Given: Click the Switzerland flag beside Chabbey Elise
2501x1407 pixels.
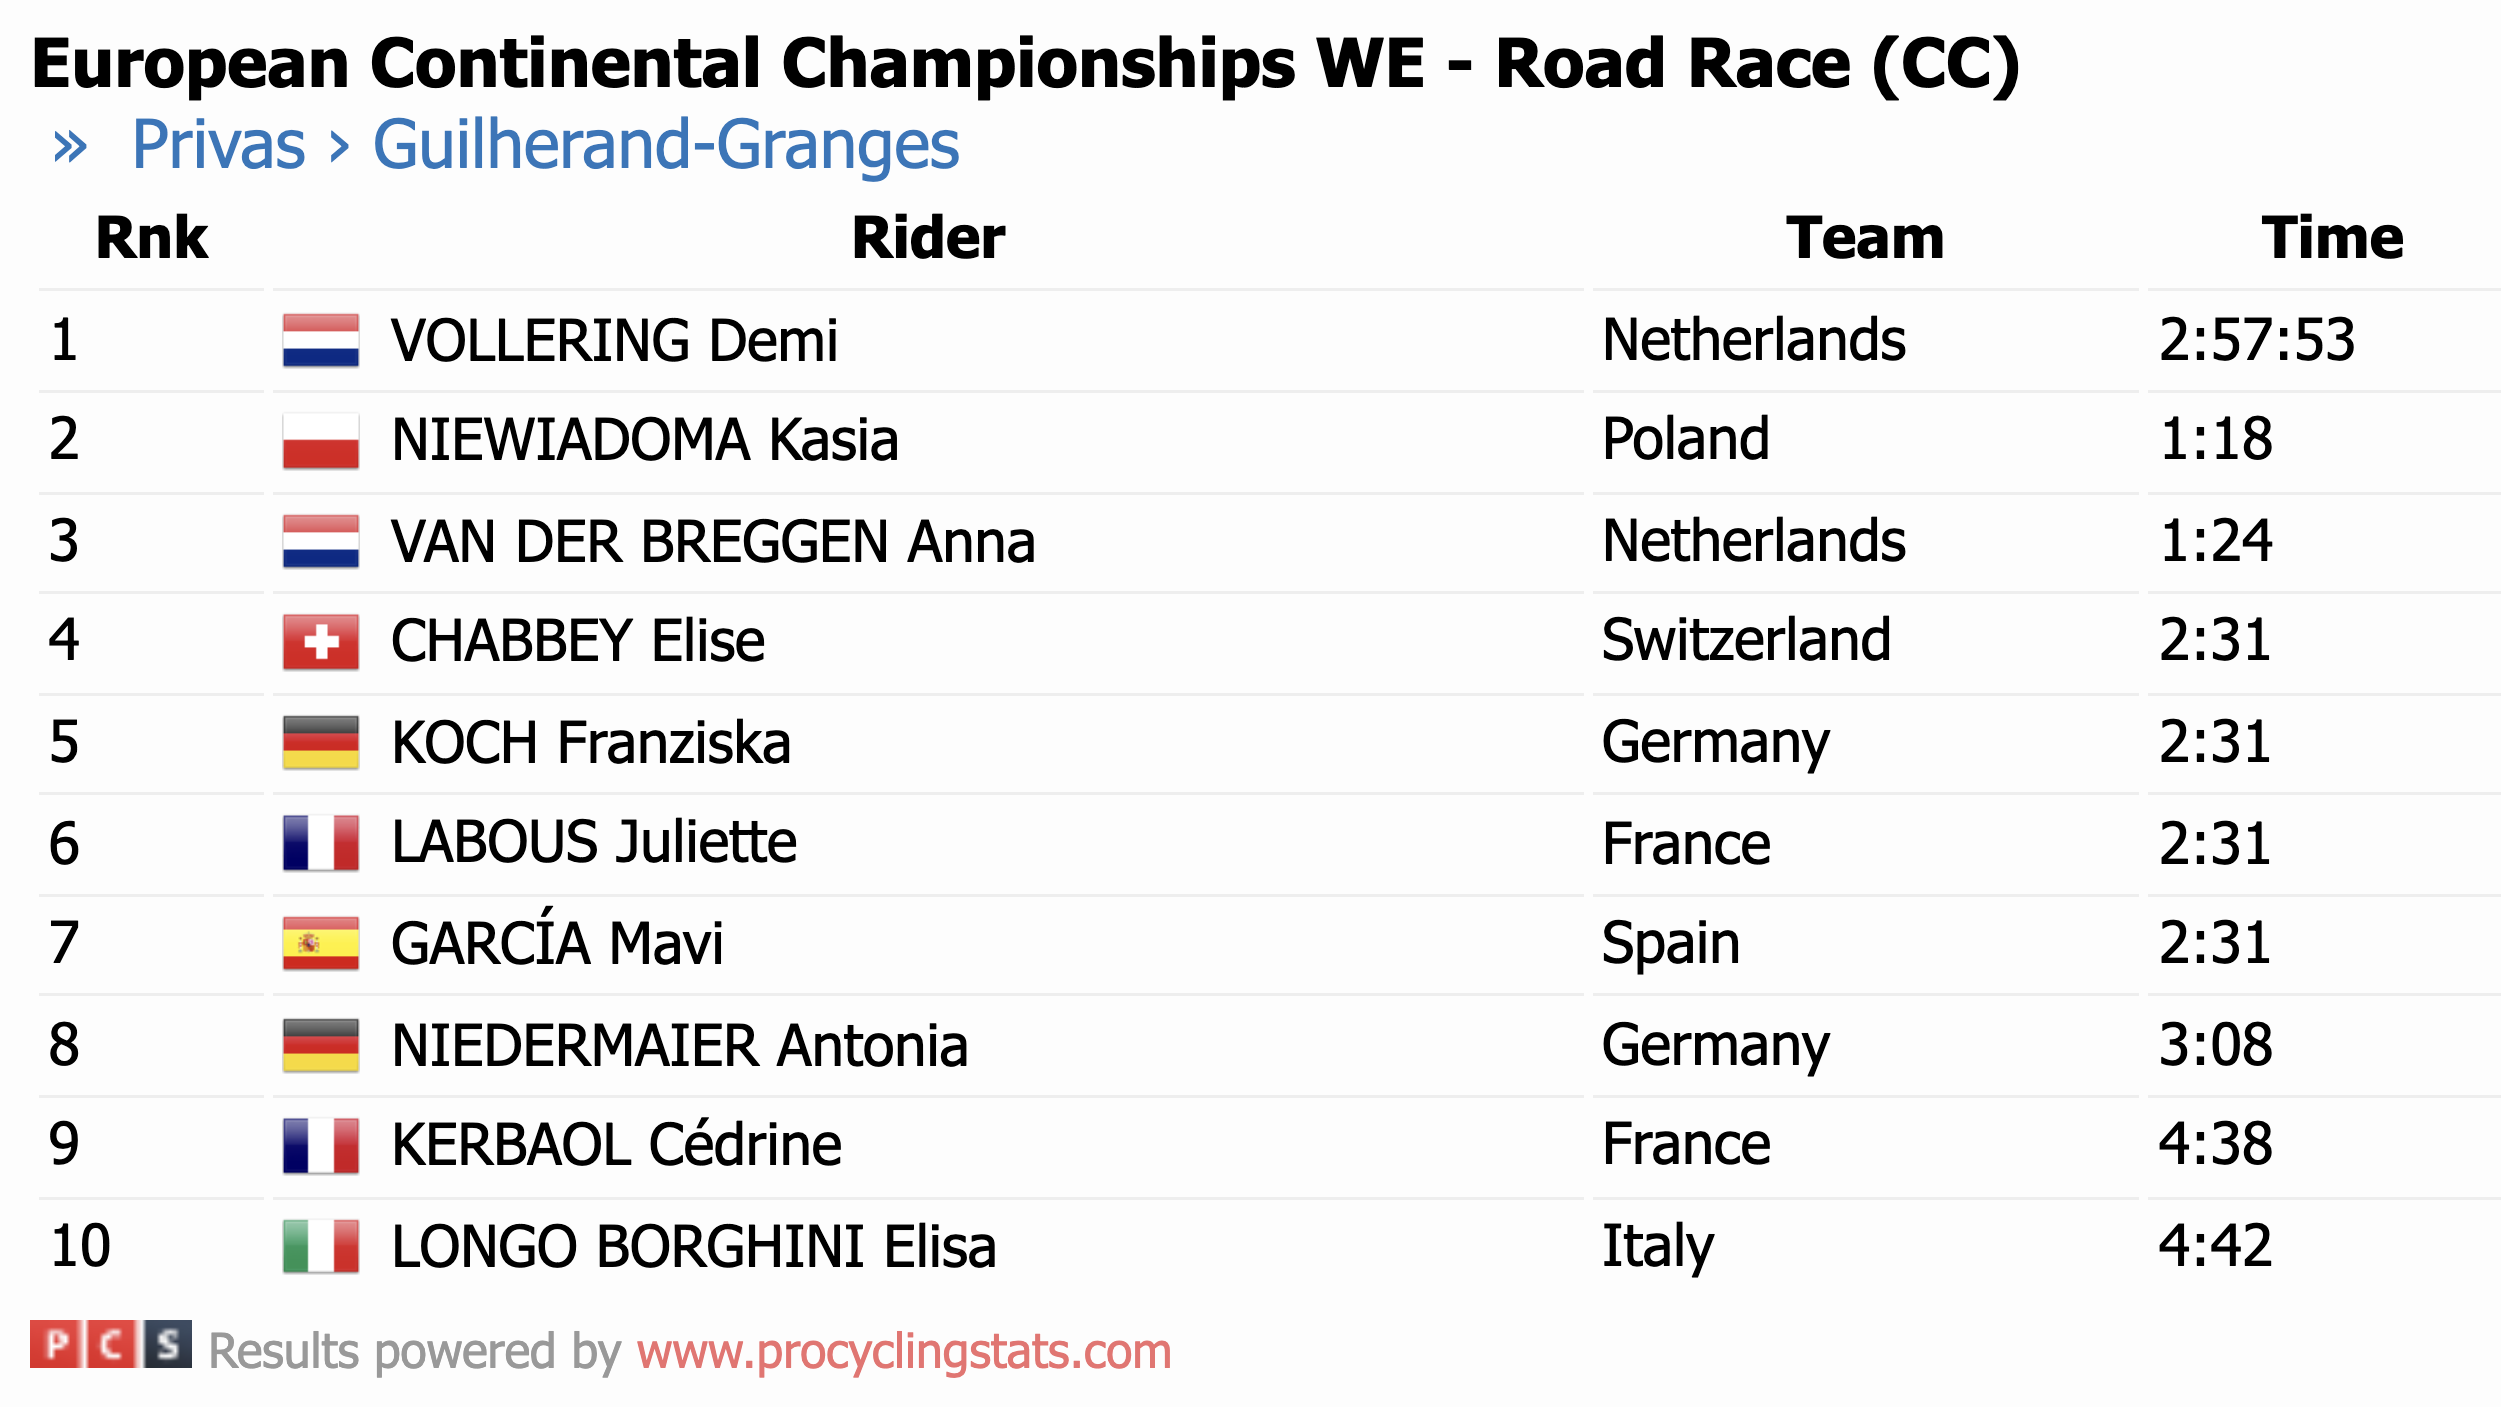Looking at the screenshot, I should [x=320, y=641].
